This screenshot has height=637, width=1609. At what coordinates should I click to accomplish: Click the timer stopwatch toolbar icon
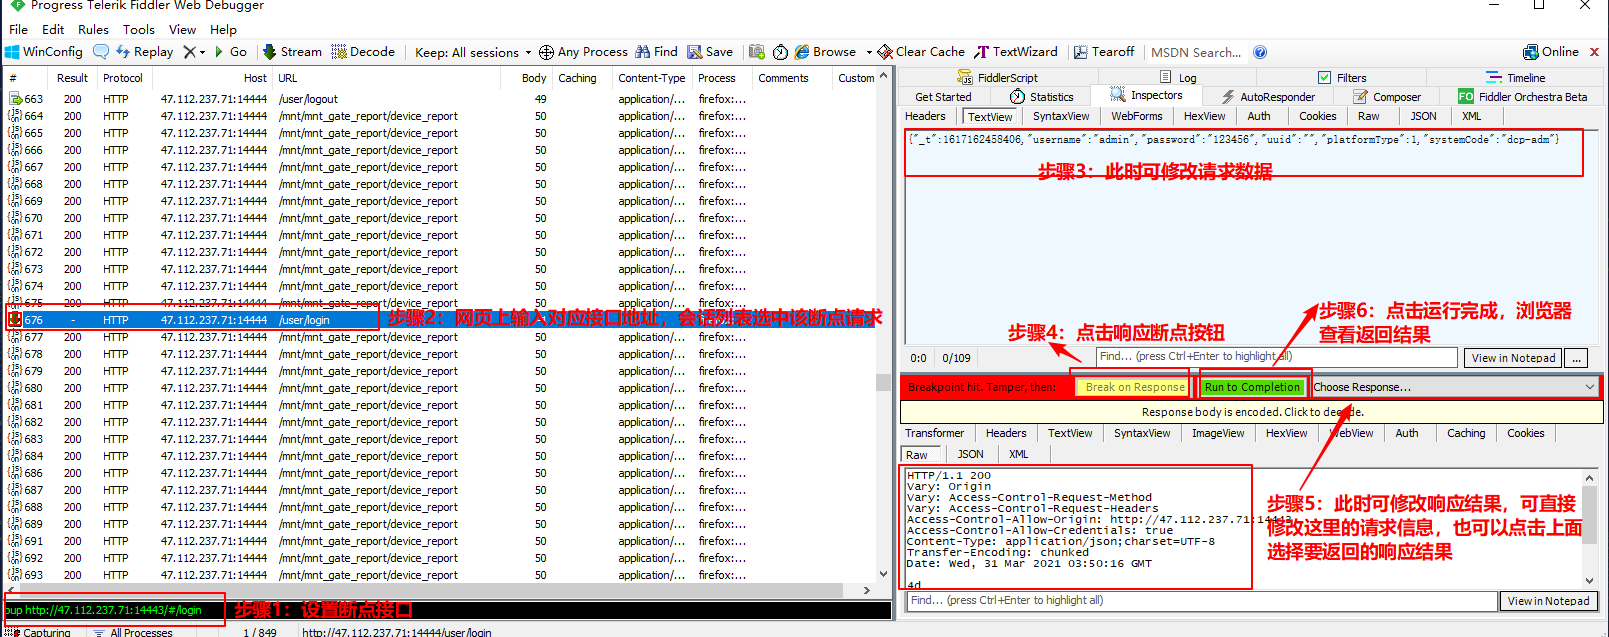pyautogui.click(x=780, y=52)
